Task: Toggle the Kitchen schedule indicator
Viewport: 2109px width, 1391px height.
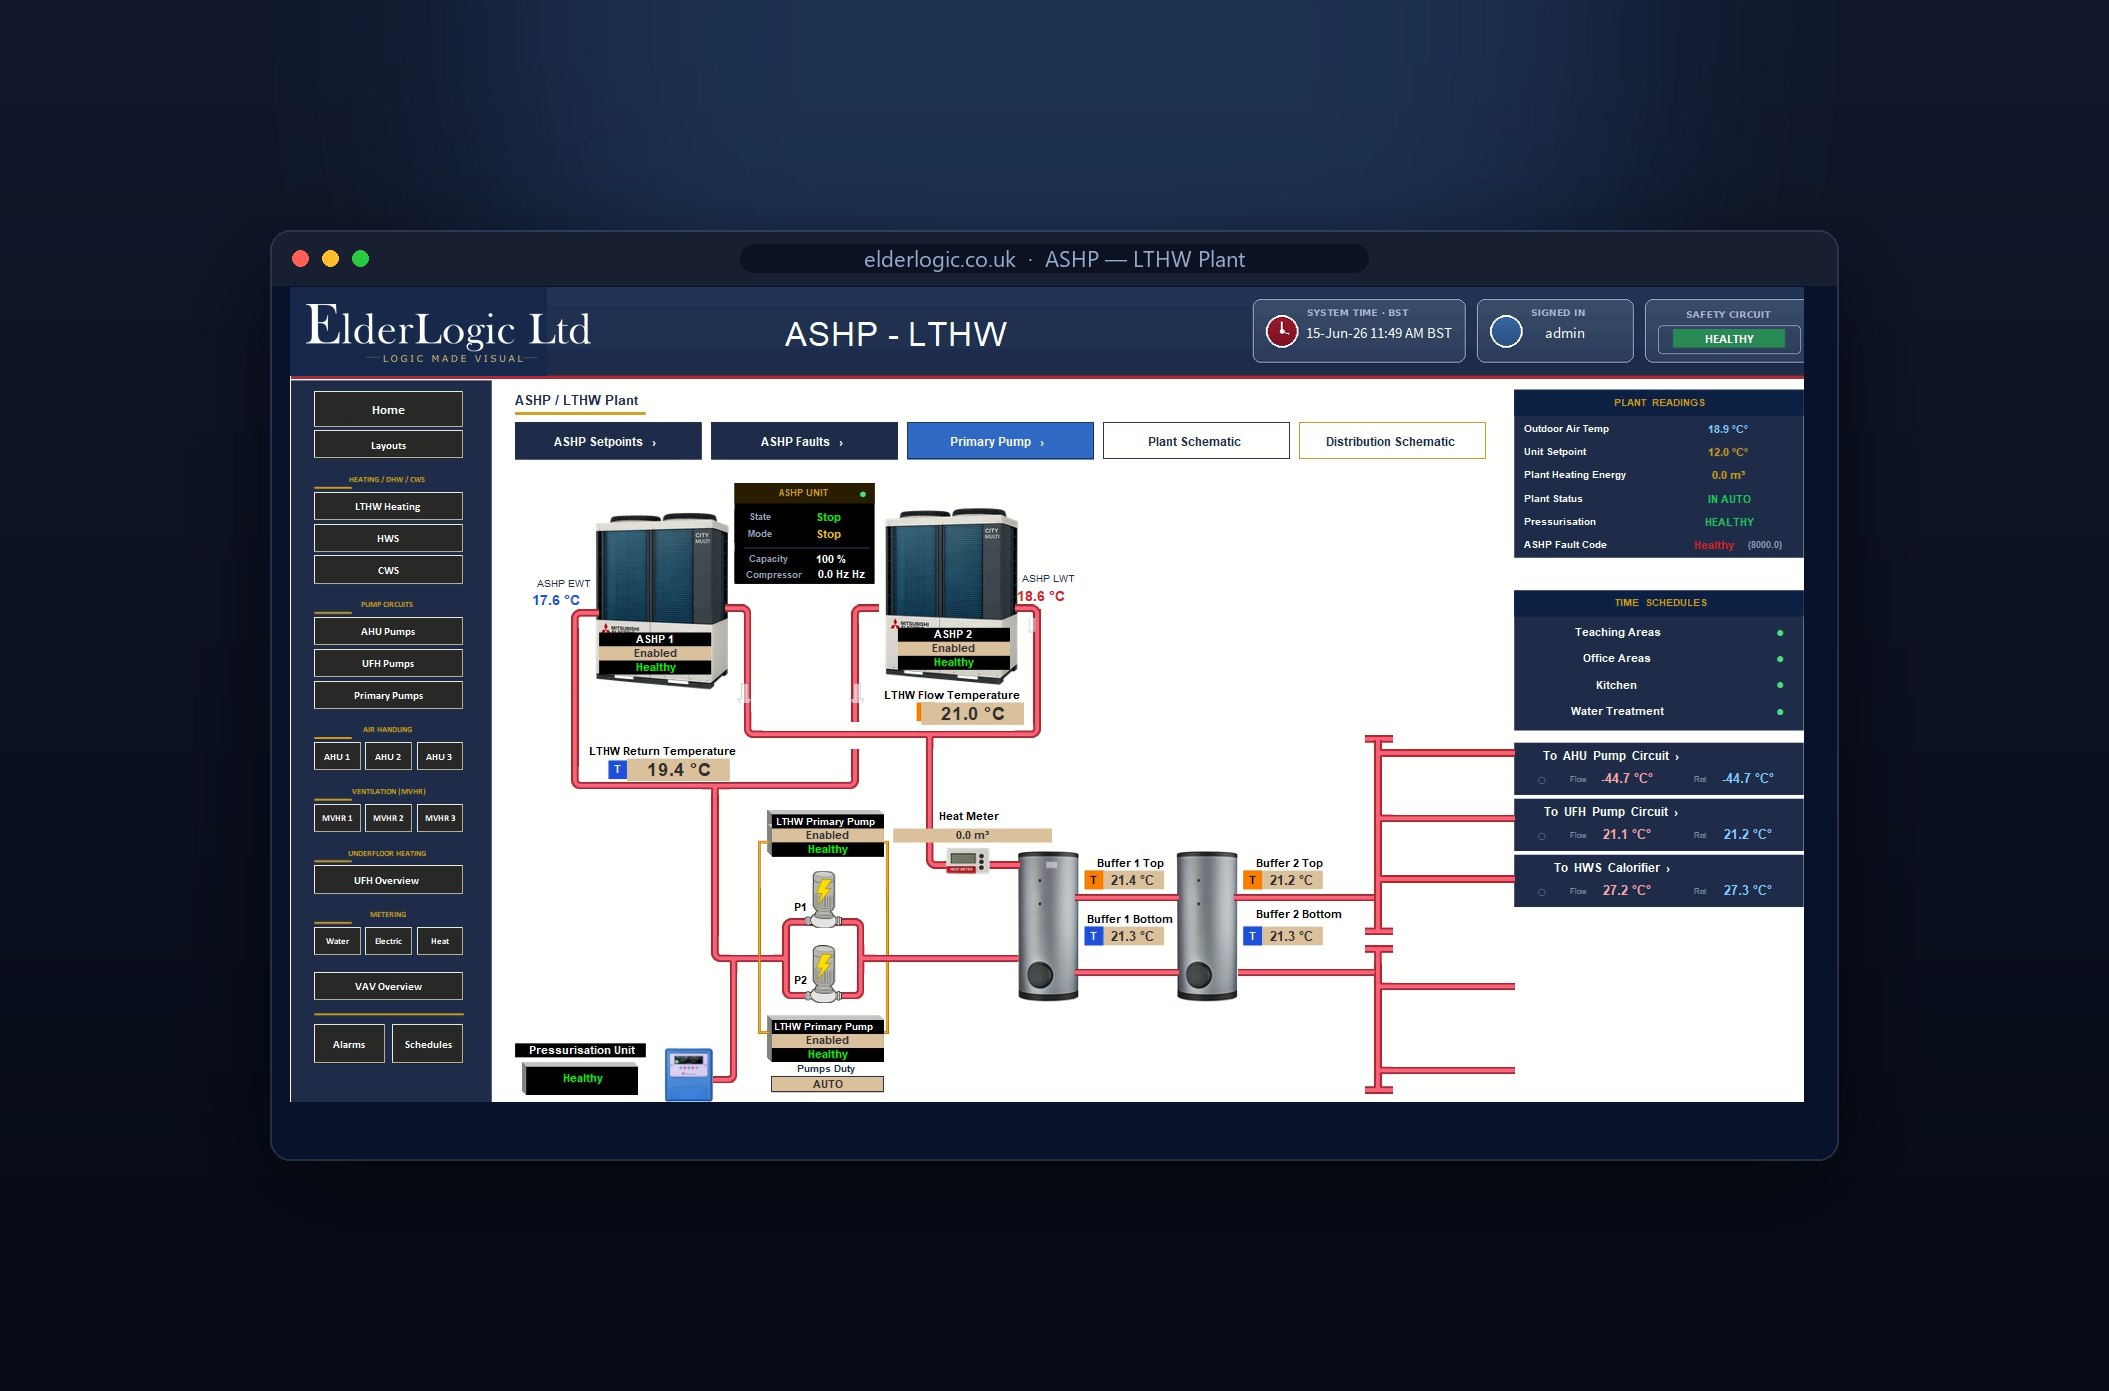Action: click(x=1780, y=685)
